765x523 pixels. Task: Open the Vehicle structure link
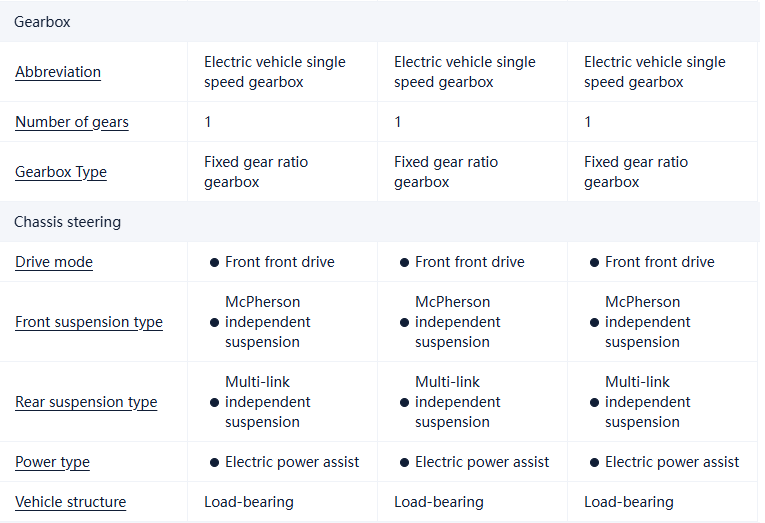(x=70, y=502)
